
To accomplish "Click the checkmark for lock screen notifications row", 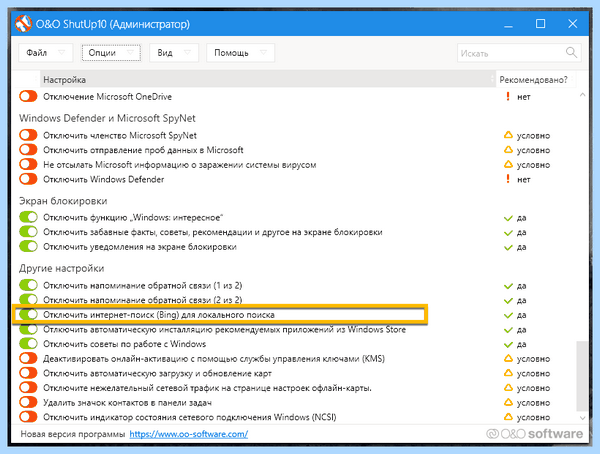I will (x=508, y=248).
